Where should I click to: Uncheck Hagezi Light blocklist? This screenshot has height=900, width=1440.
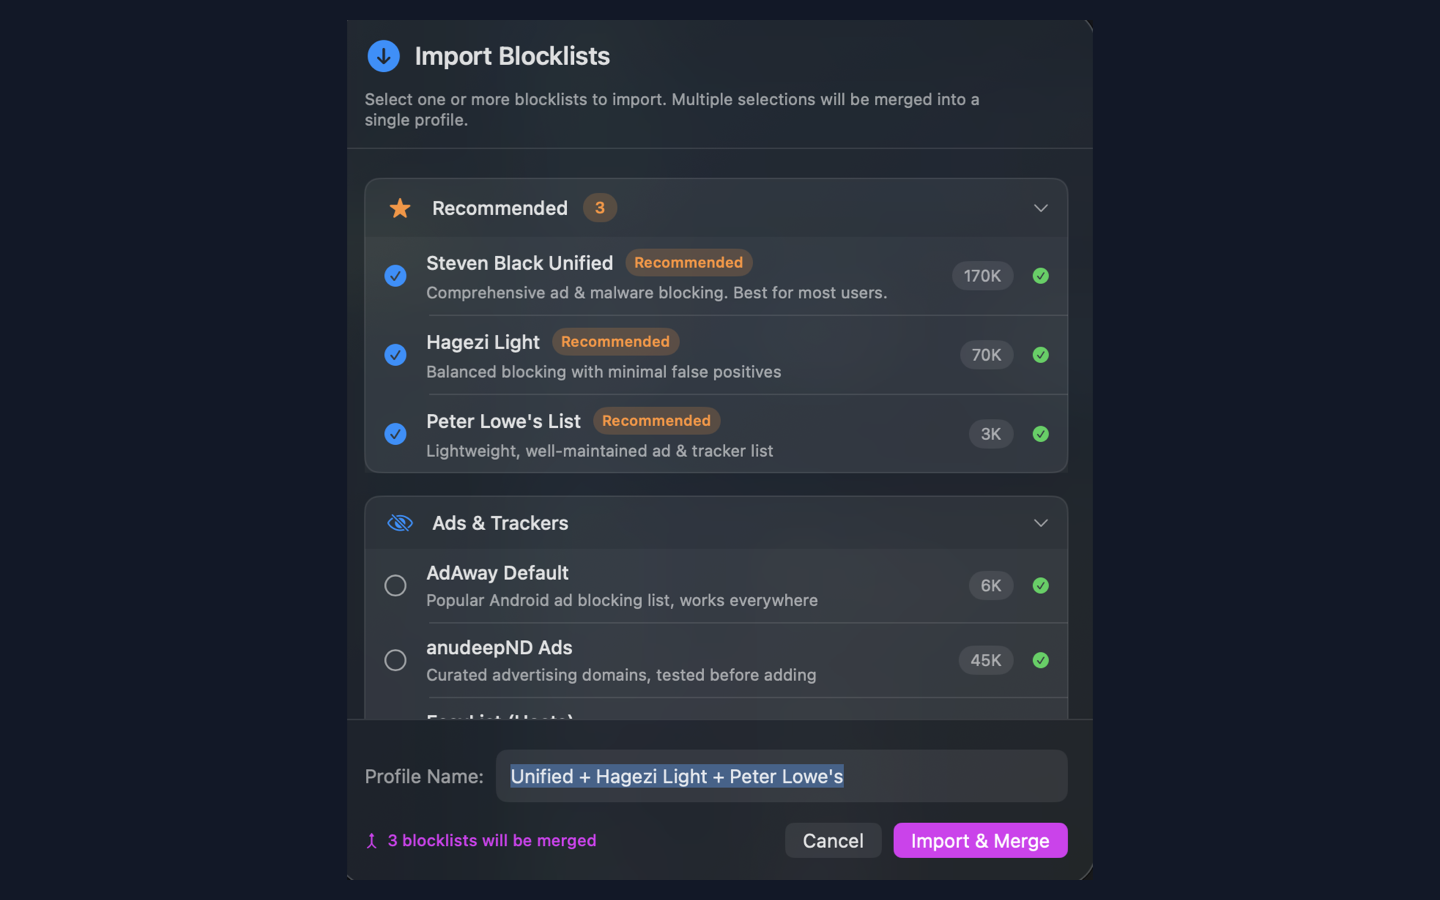pyautogui.click(x=396, y=355)
